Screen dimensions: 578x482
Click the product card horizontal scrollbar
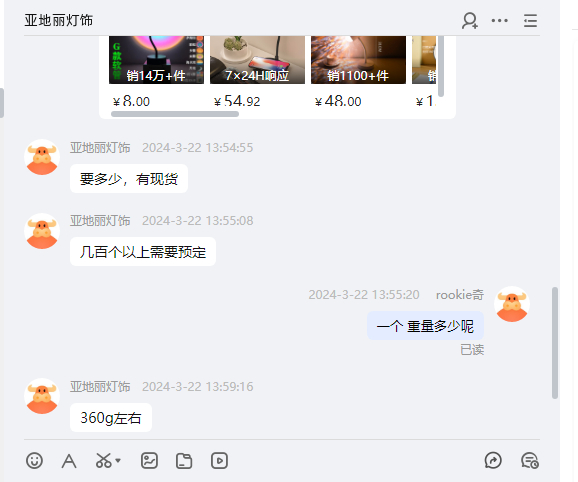175,114
